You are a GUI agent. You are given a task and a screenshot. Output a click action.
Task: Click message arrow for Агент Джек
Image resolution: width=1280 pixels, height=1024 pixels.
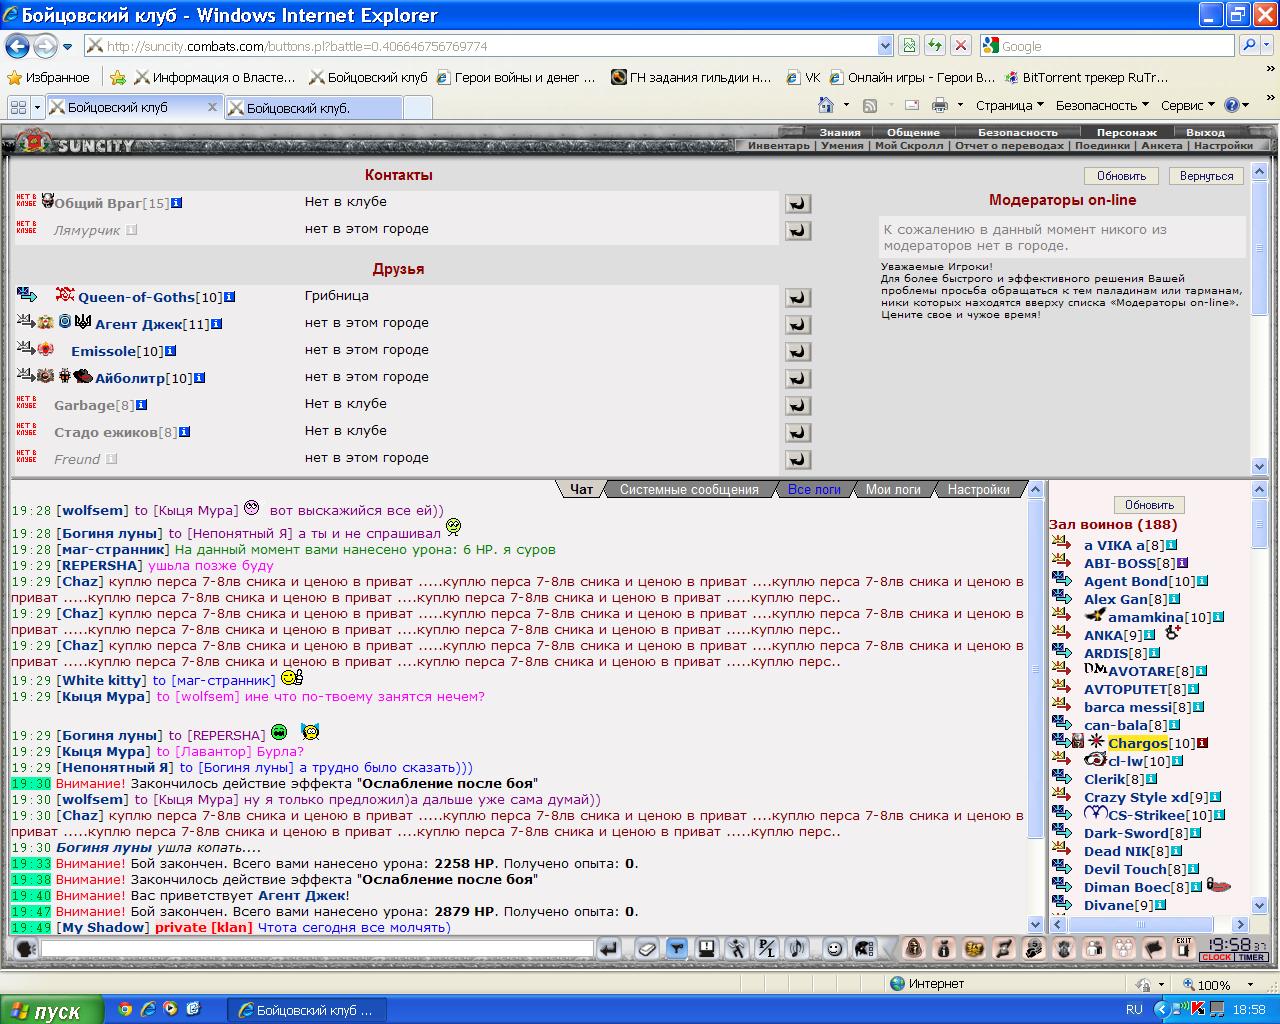[x=797, y=324]
